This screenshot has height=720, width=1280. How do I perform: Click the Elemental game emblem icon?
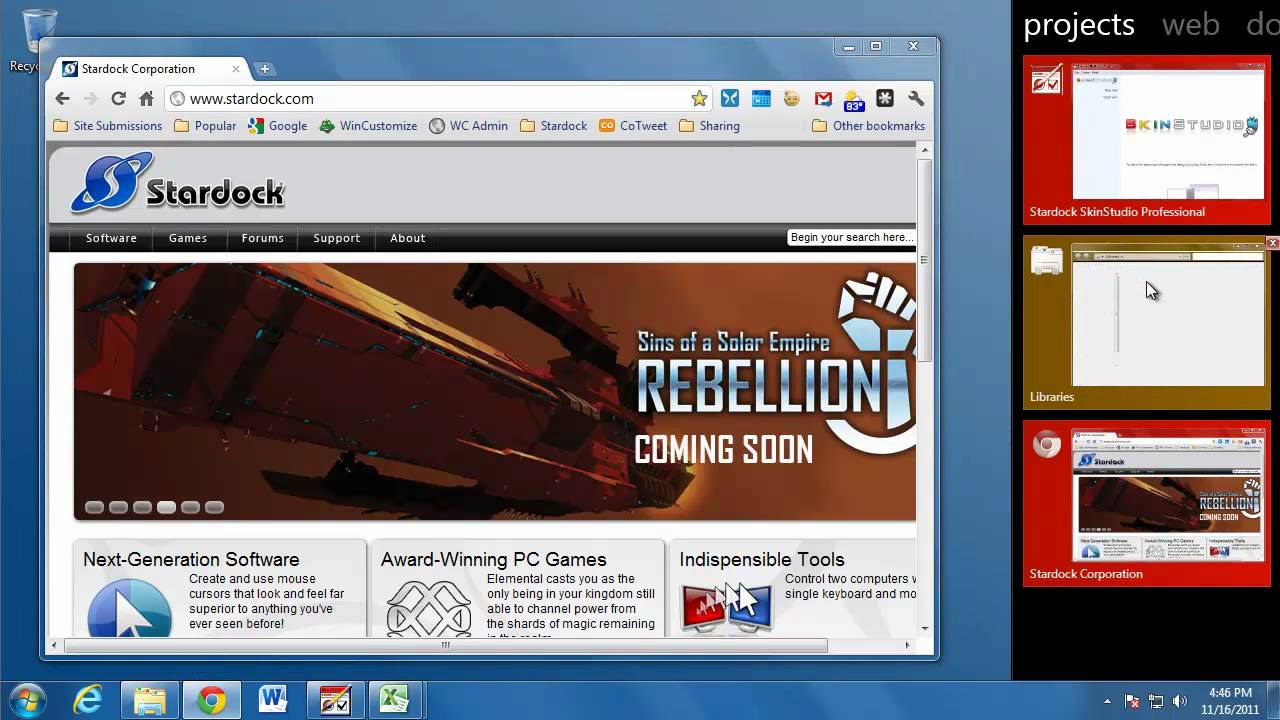(428, 607)
